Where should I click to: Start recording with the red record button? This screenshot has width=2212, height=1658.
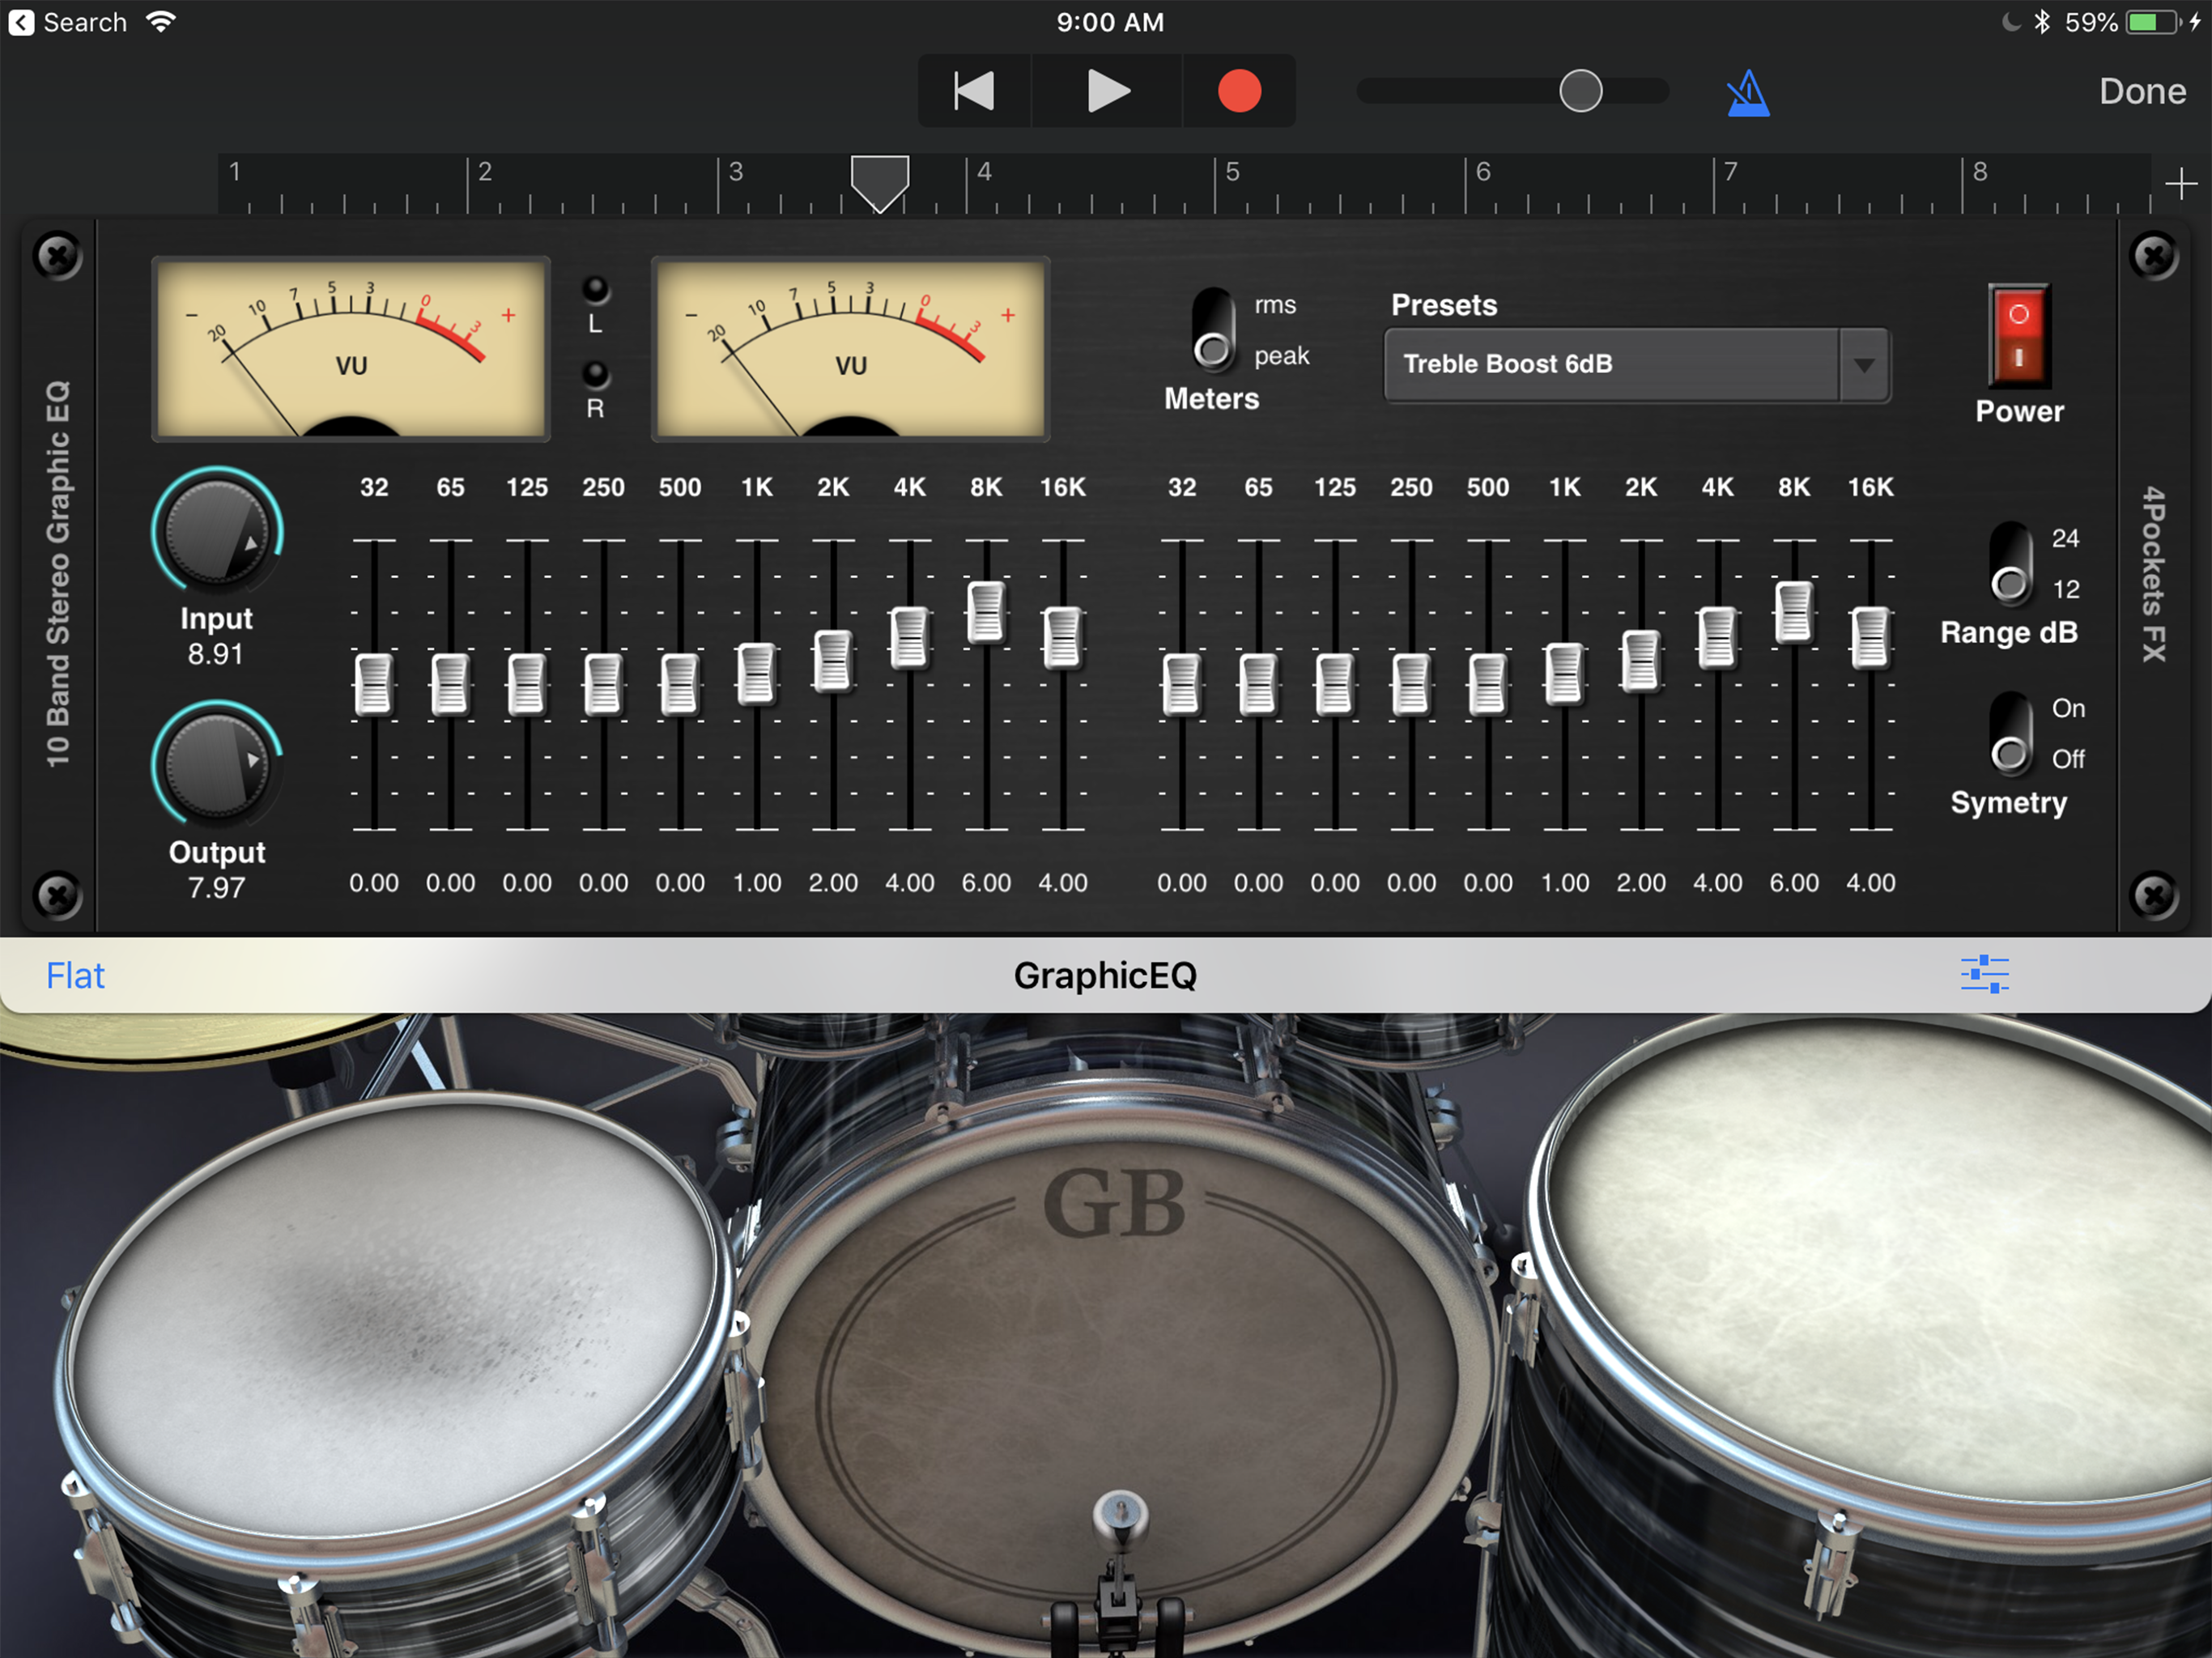click(1239, 91)
